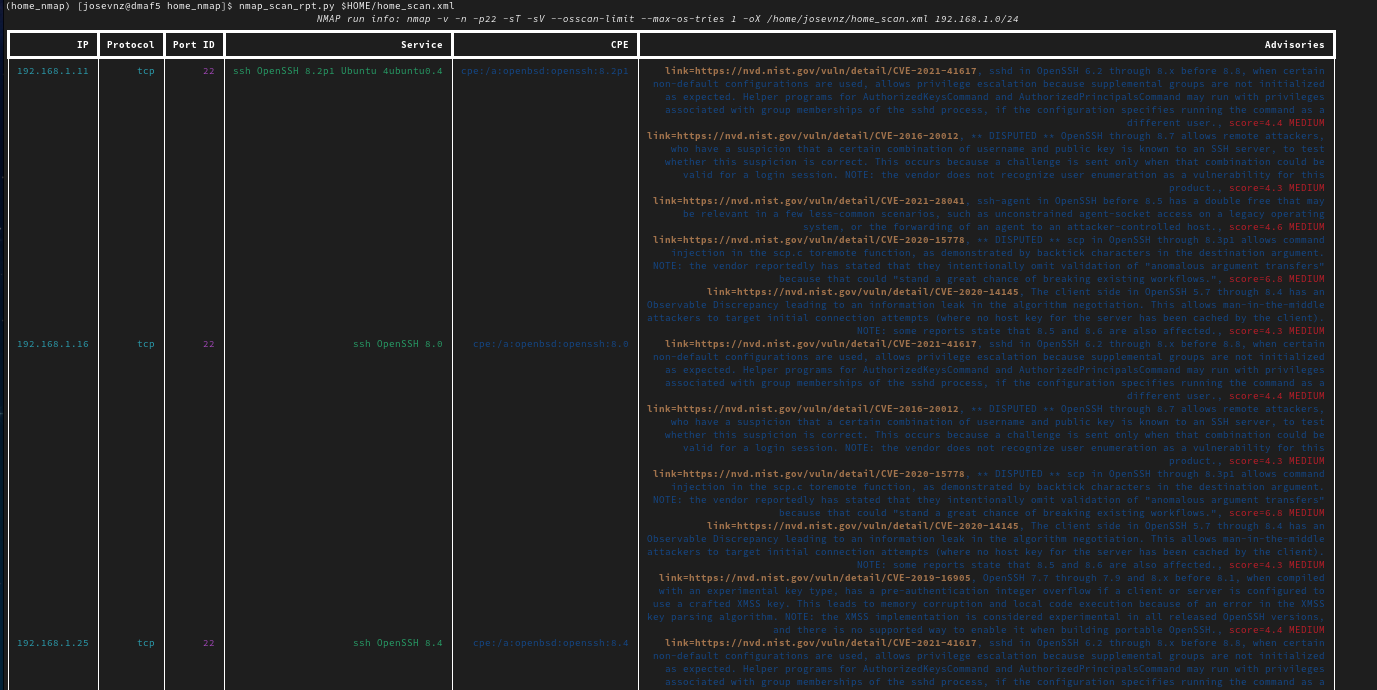
Task: Click the Protocol column header
Action: click(131, 45)
